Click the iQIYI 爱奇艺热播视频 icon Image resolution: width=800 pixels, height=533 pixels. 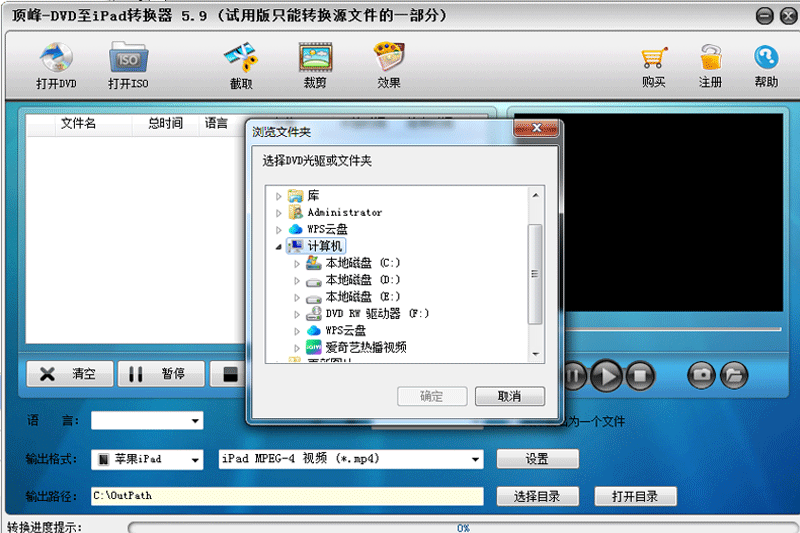click(x=314, y=347)
